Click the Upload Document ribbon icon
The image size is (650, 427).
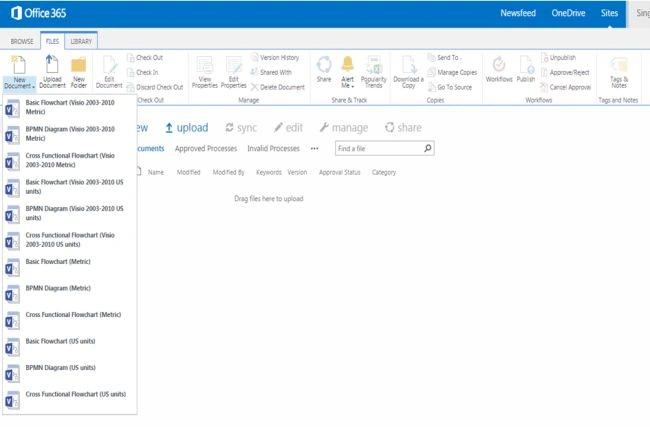click(x=52, y=71)
